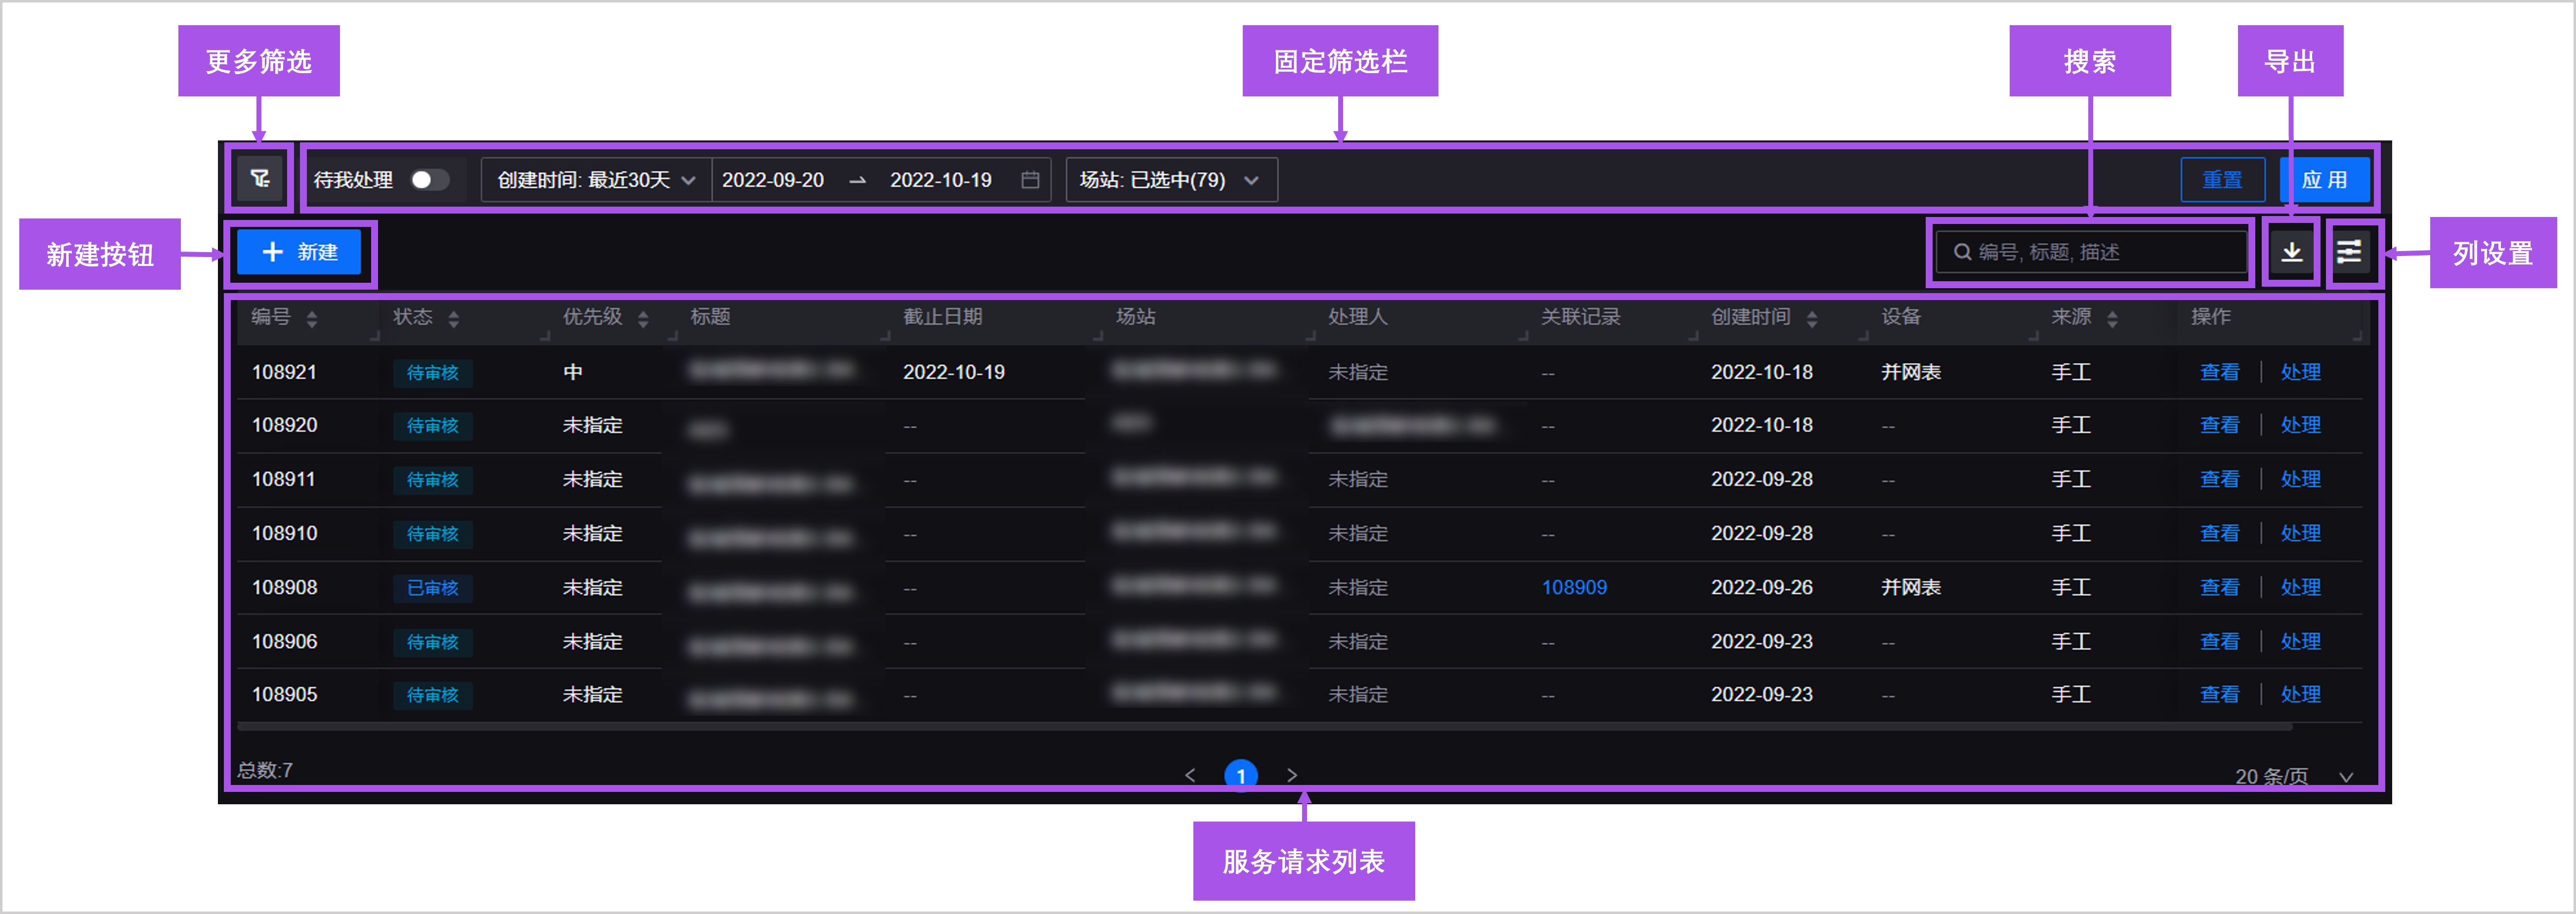This screenshot has height=914, width=2576.
Task: Open the column settings icon
Action: point(2349,252)
